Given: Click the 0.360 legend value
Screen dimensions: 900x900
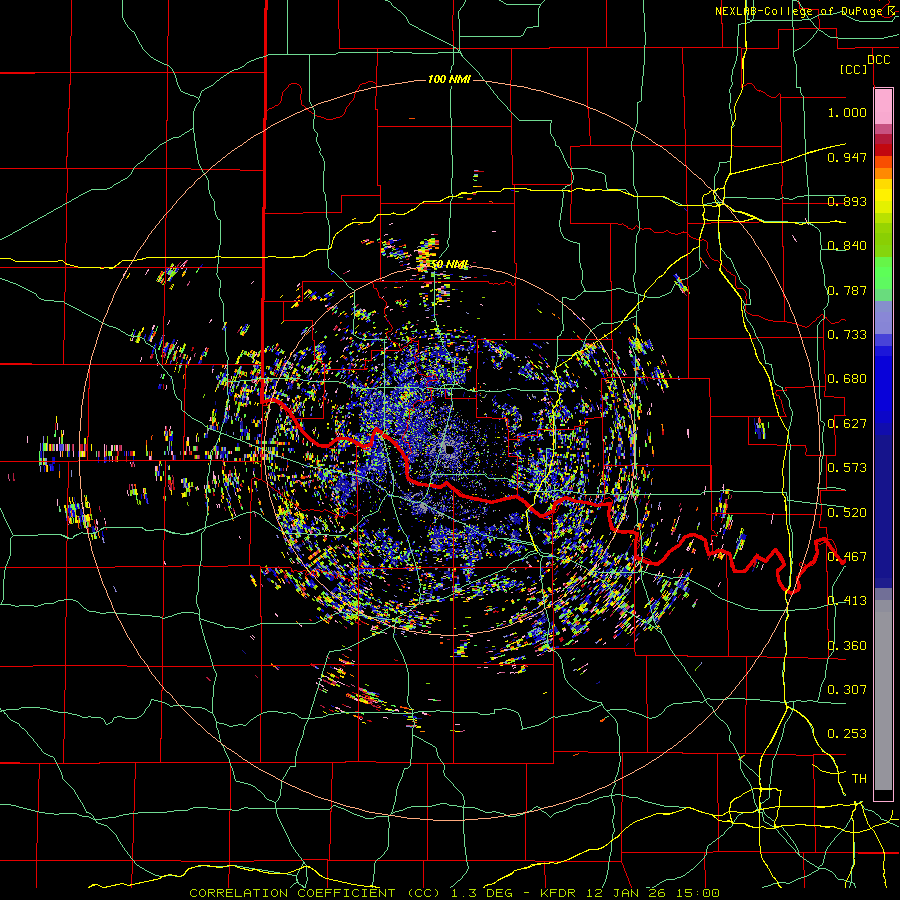Looking at the screenshot, I should (x=847, y=646).
